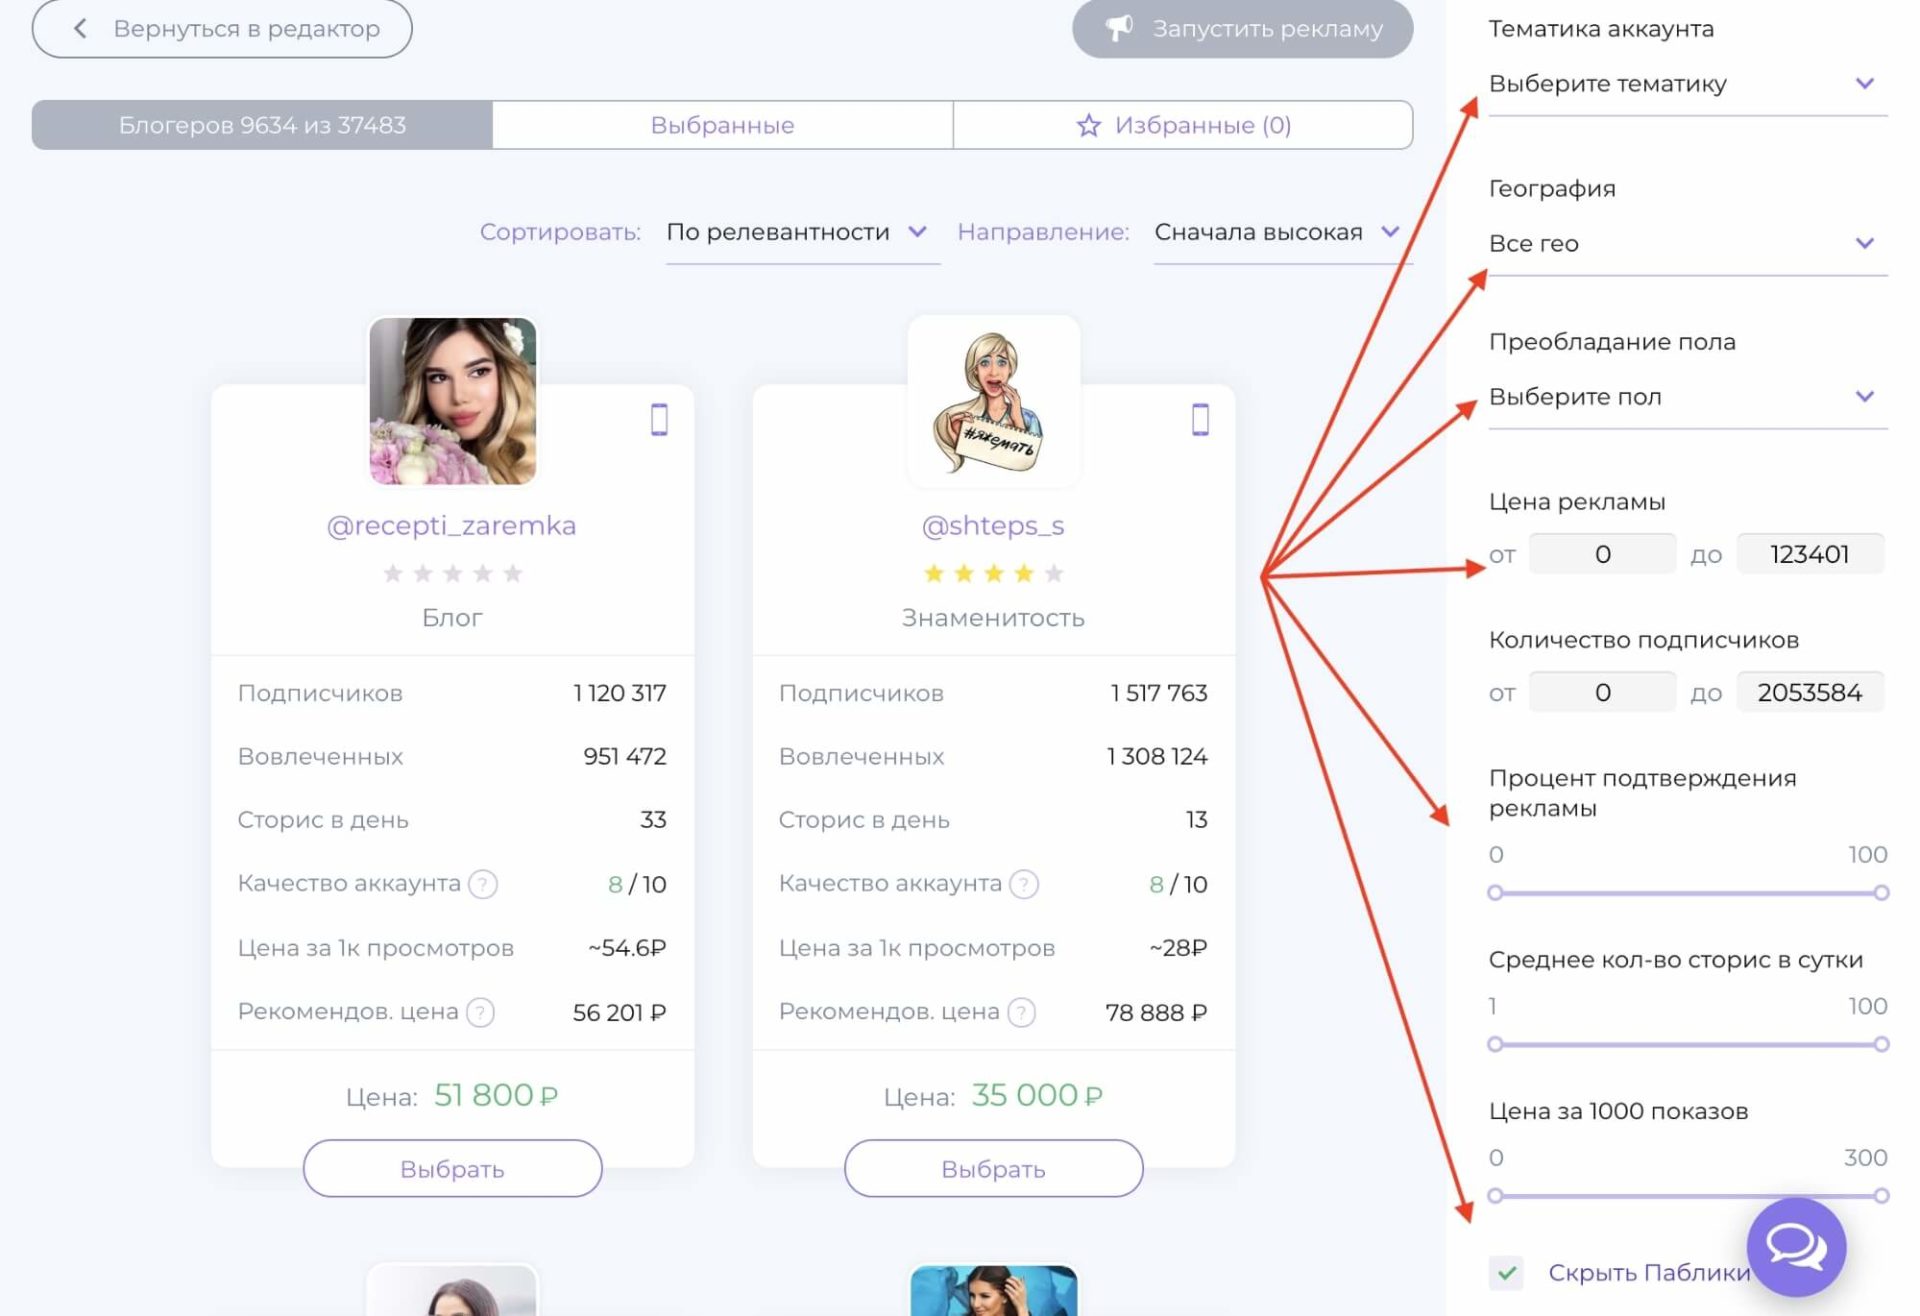This screenshot has width=1920, height=1316.
Task: Click the star rating of shteps_s
Action: (993, 573)
